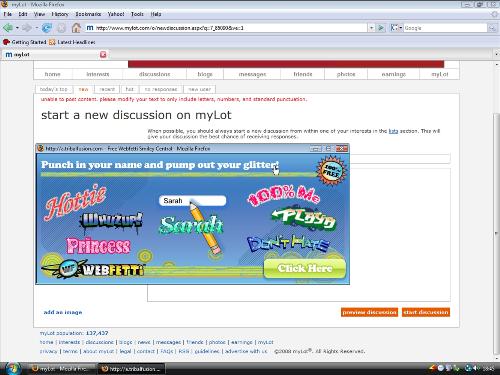Click the preview discussion button

pos(369,312)
